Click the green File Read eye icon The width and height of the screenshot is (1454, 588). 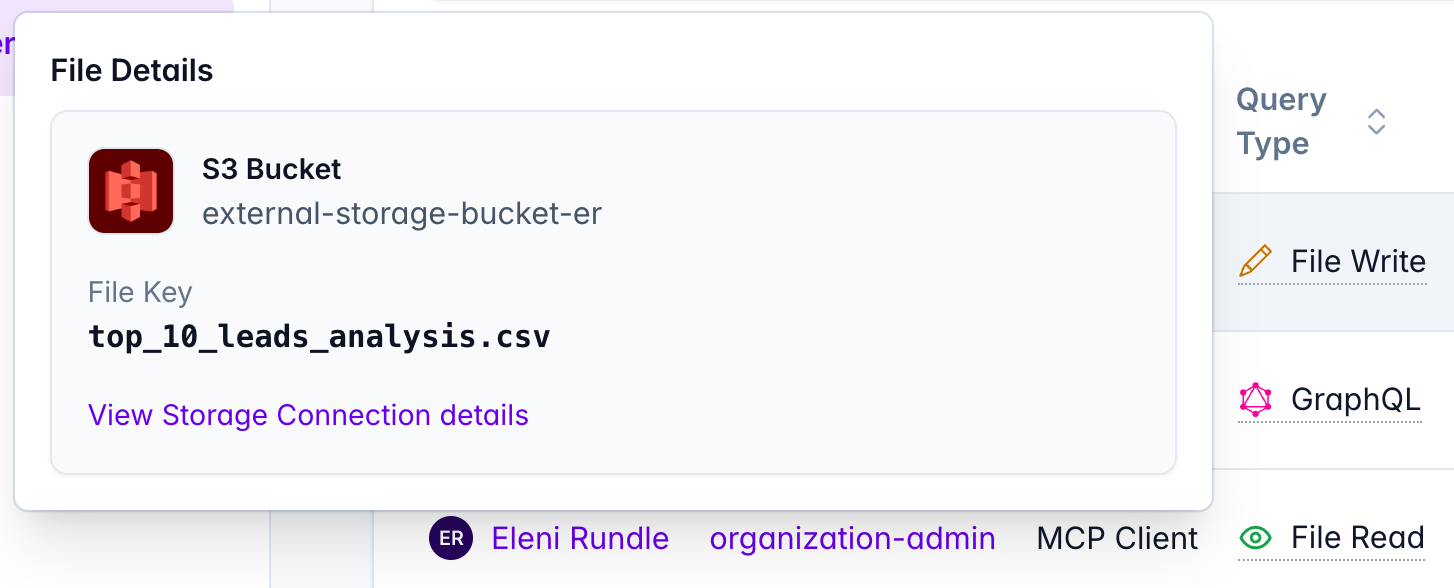[x=1255, y=538]
